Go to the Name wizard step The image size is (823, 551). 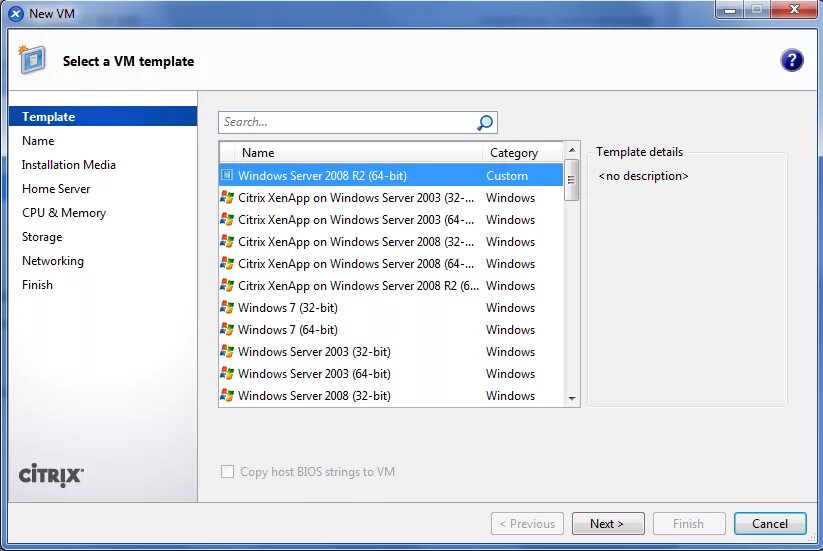(38, 141)
